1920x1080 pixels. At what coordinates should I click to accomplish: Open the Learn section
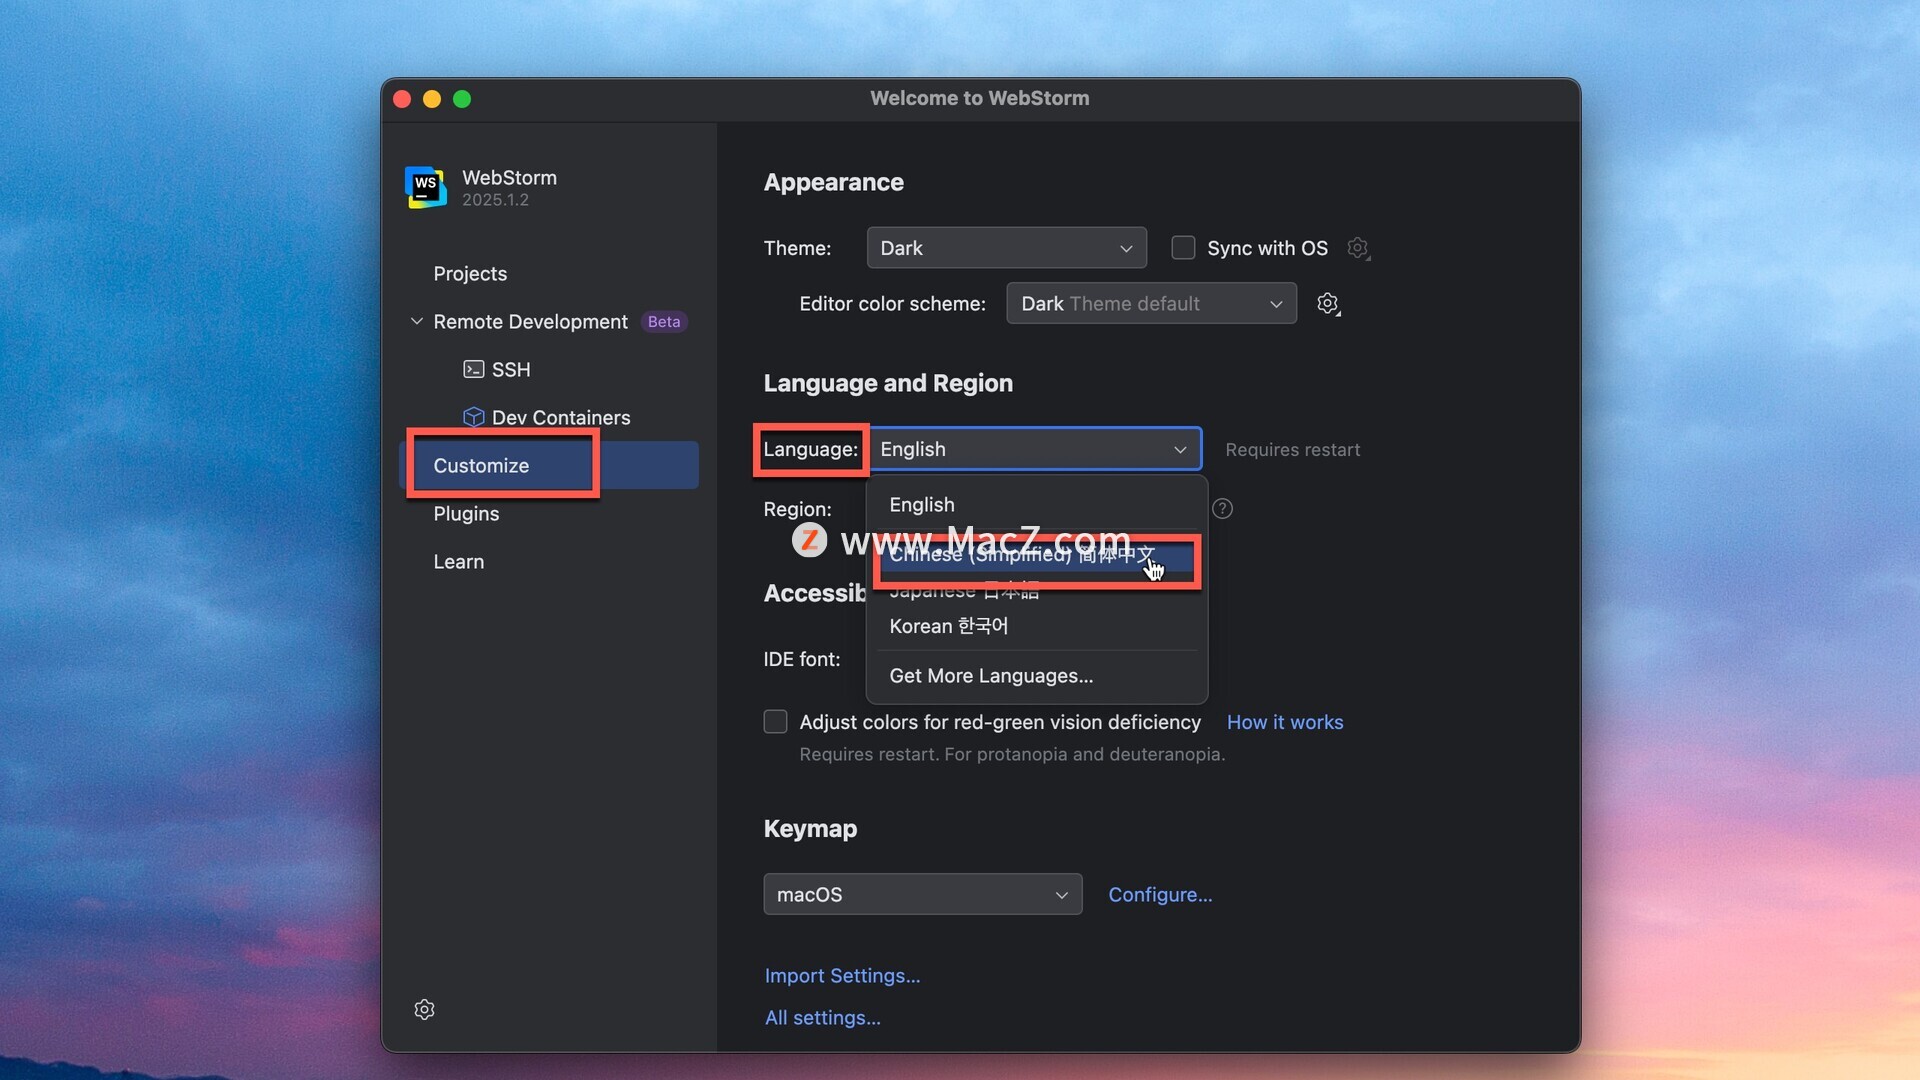[x=458, y=561]
